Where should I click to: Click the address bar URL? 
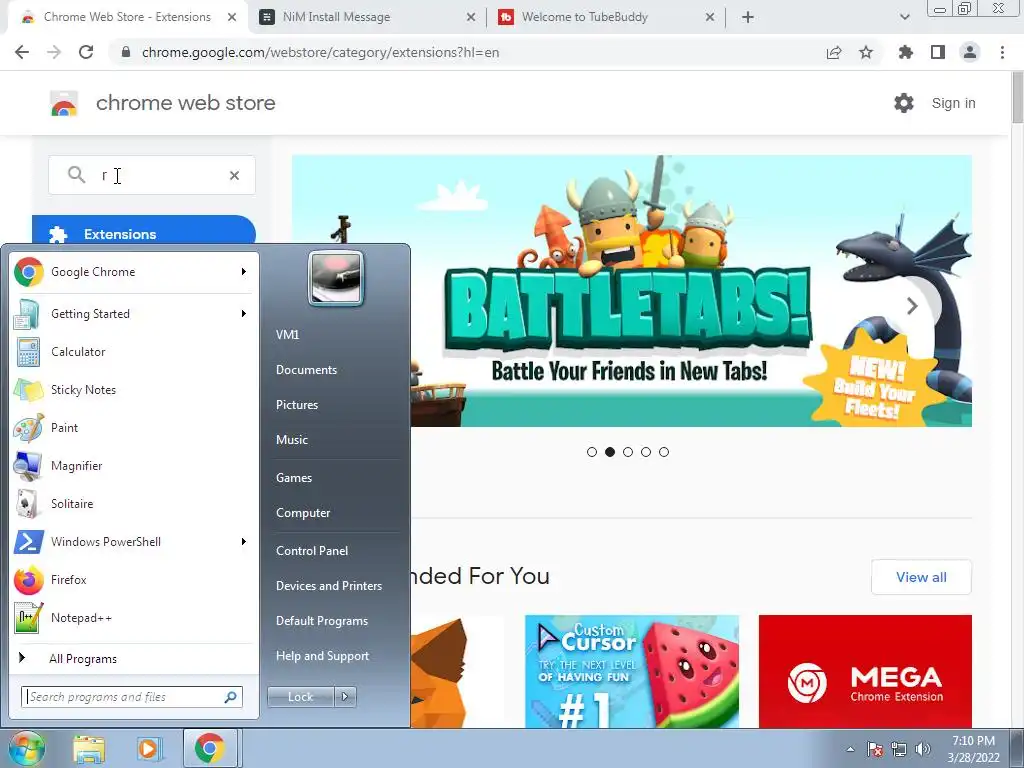320,52
